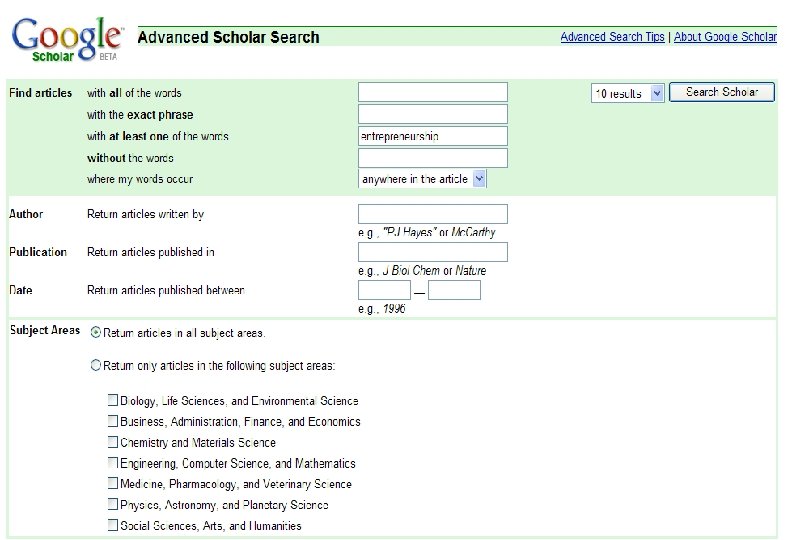Click the Author input field

click(x=433, y=214)
